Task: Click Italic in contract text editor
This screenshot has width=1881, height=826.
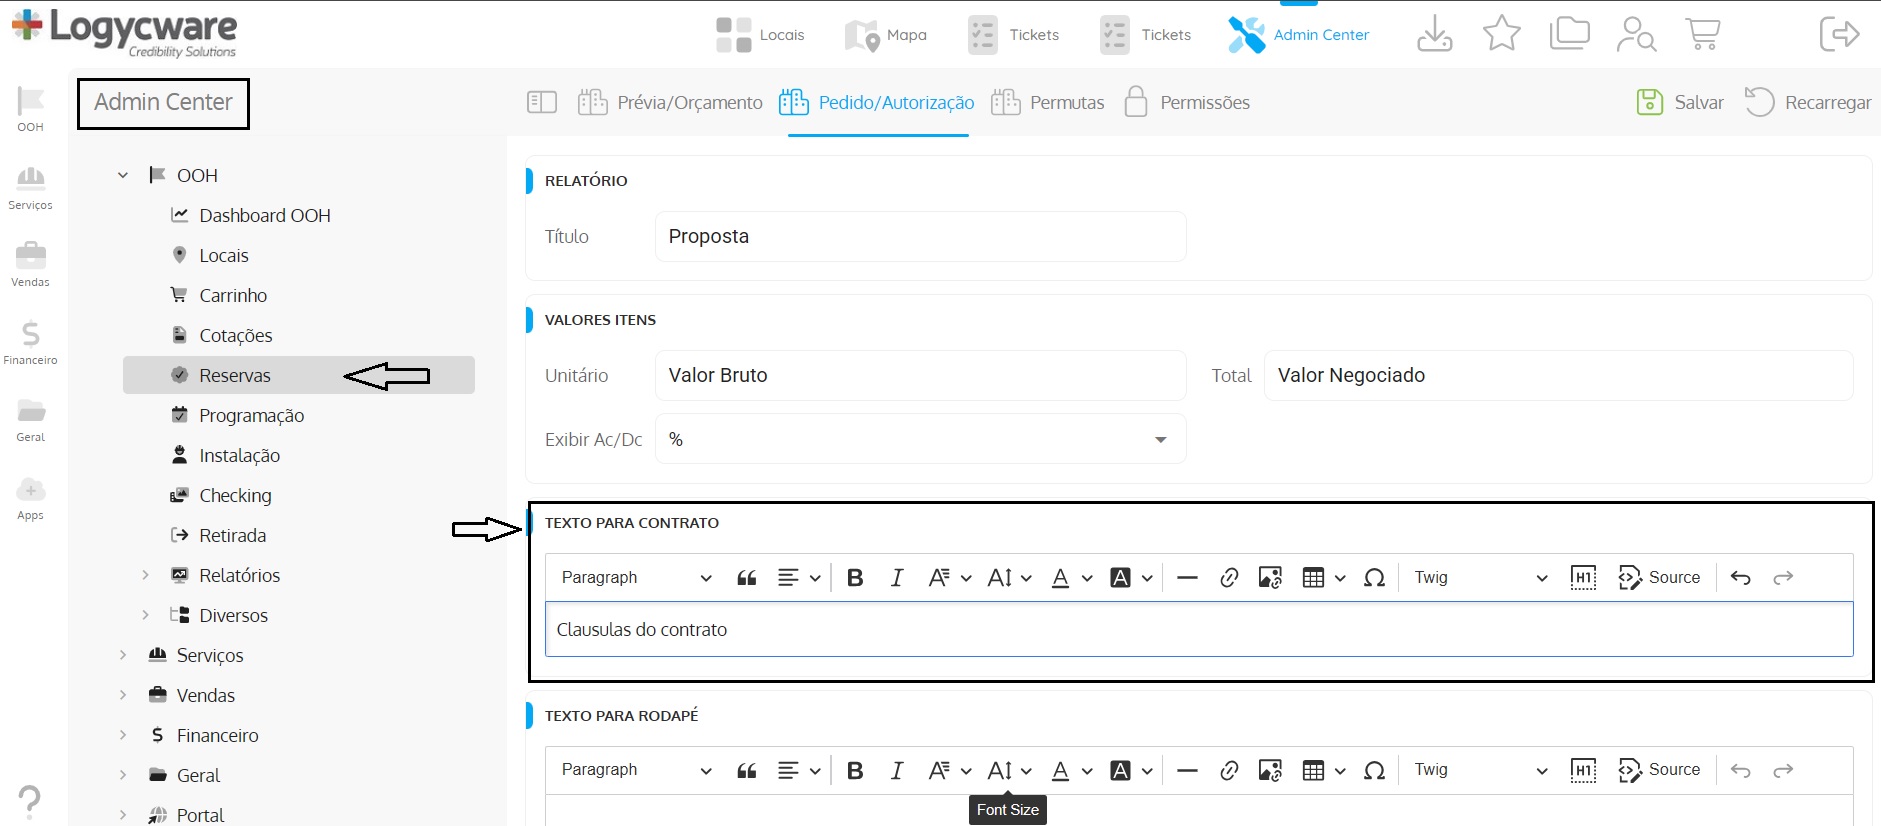Action: 897,578
